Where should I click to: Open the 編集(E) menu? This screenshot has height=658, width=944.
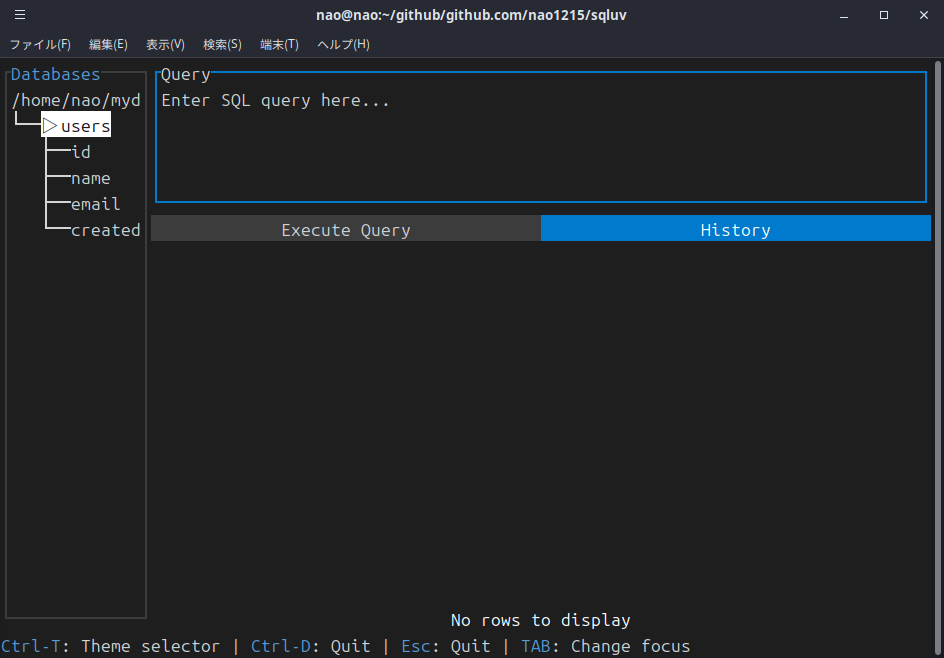pyautogui.click(x=108, y=44)
